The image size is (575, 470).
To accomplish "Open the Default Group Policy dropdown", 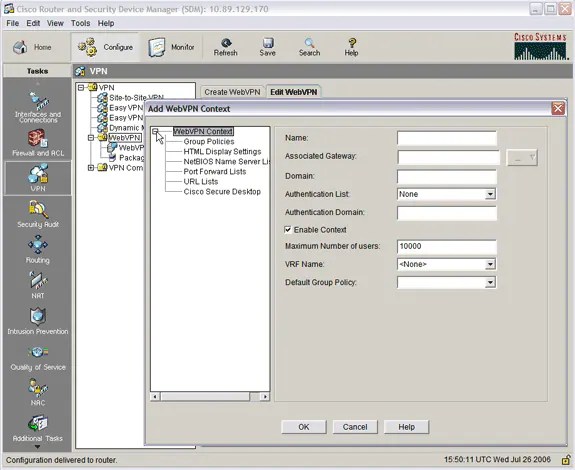I will tap(490, 282).
